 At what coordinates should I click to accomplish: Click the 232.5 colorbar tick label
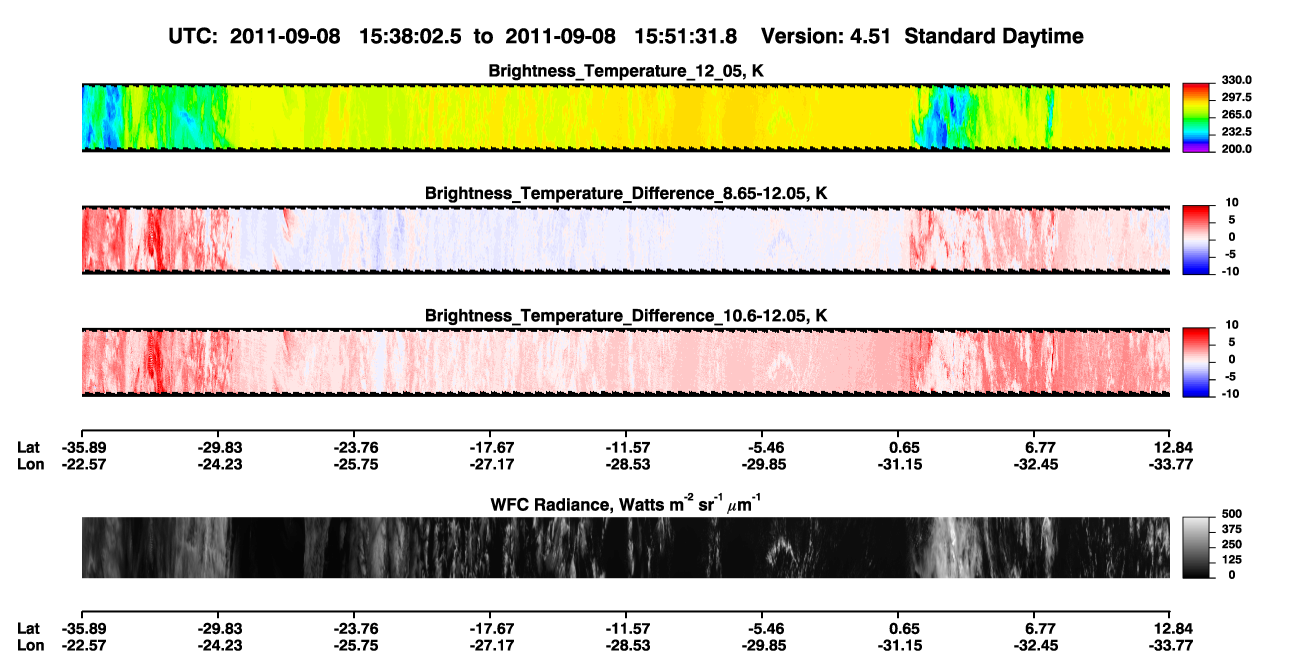click(x=1237, y=131)
